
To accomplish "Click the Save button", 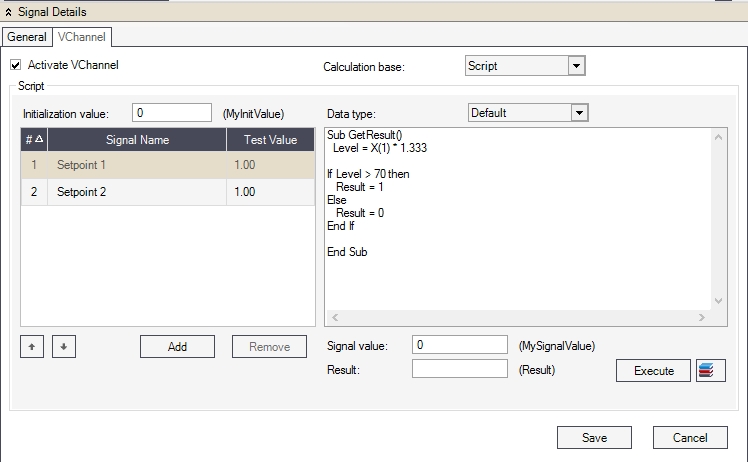I will [x=594, y=438].
